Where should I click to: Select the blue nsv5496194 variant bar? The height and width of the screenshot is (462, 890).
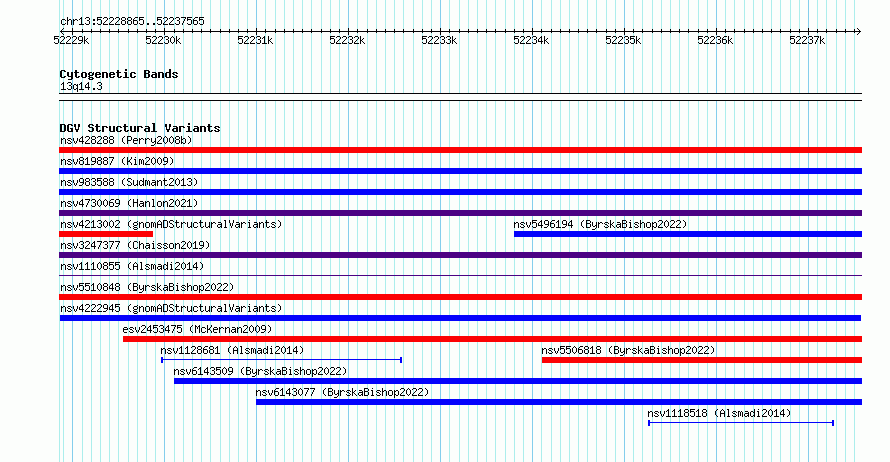coord(688,234)
